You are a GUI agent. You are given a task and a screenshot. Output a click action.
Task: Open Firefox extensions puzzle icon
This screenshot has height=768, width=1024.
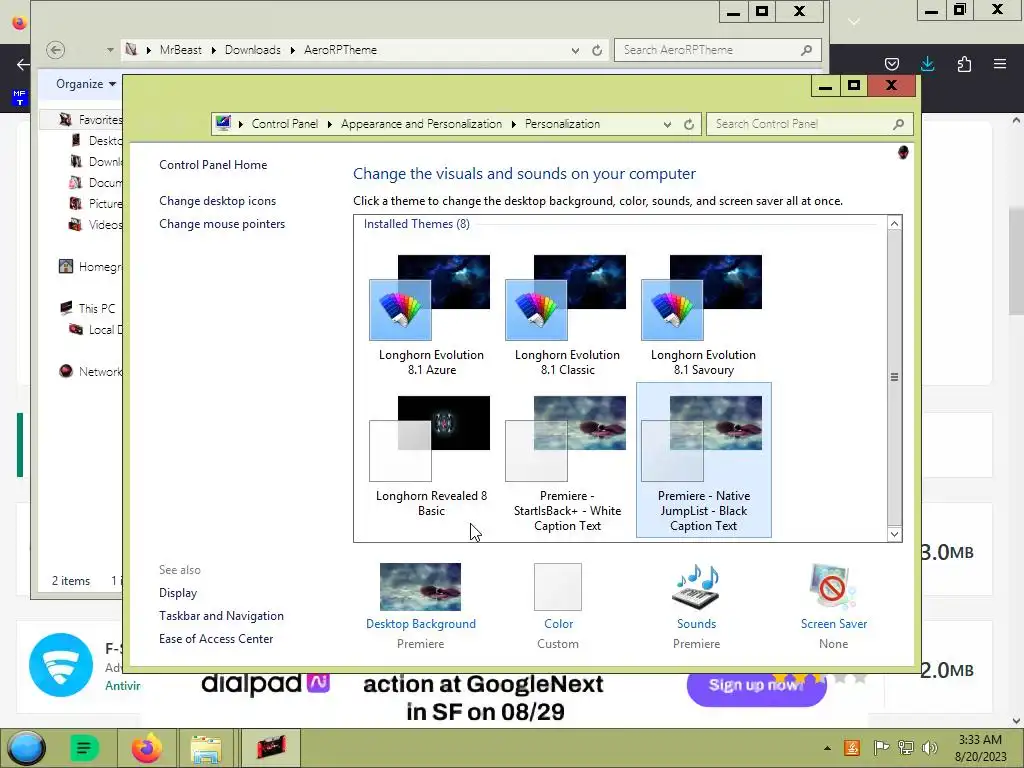[964, 63]
